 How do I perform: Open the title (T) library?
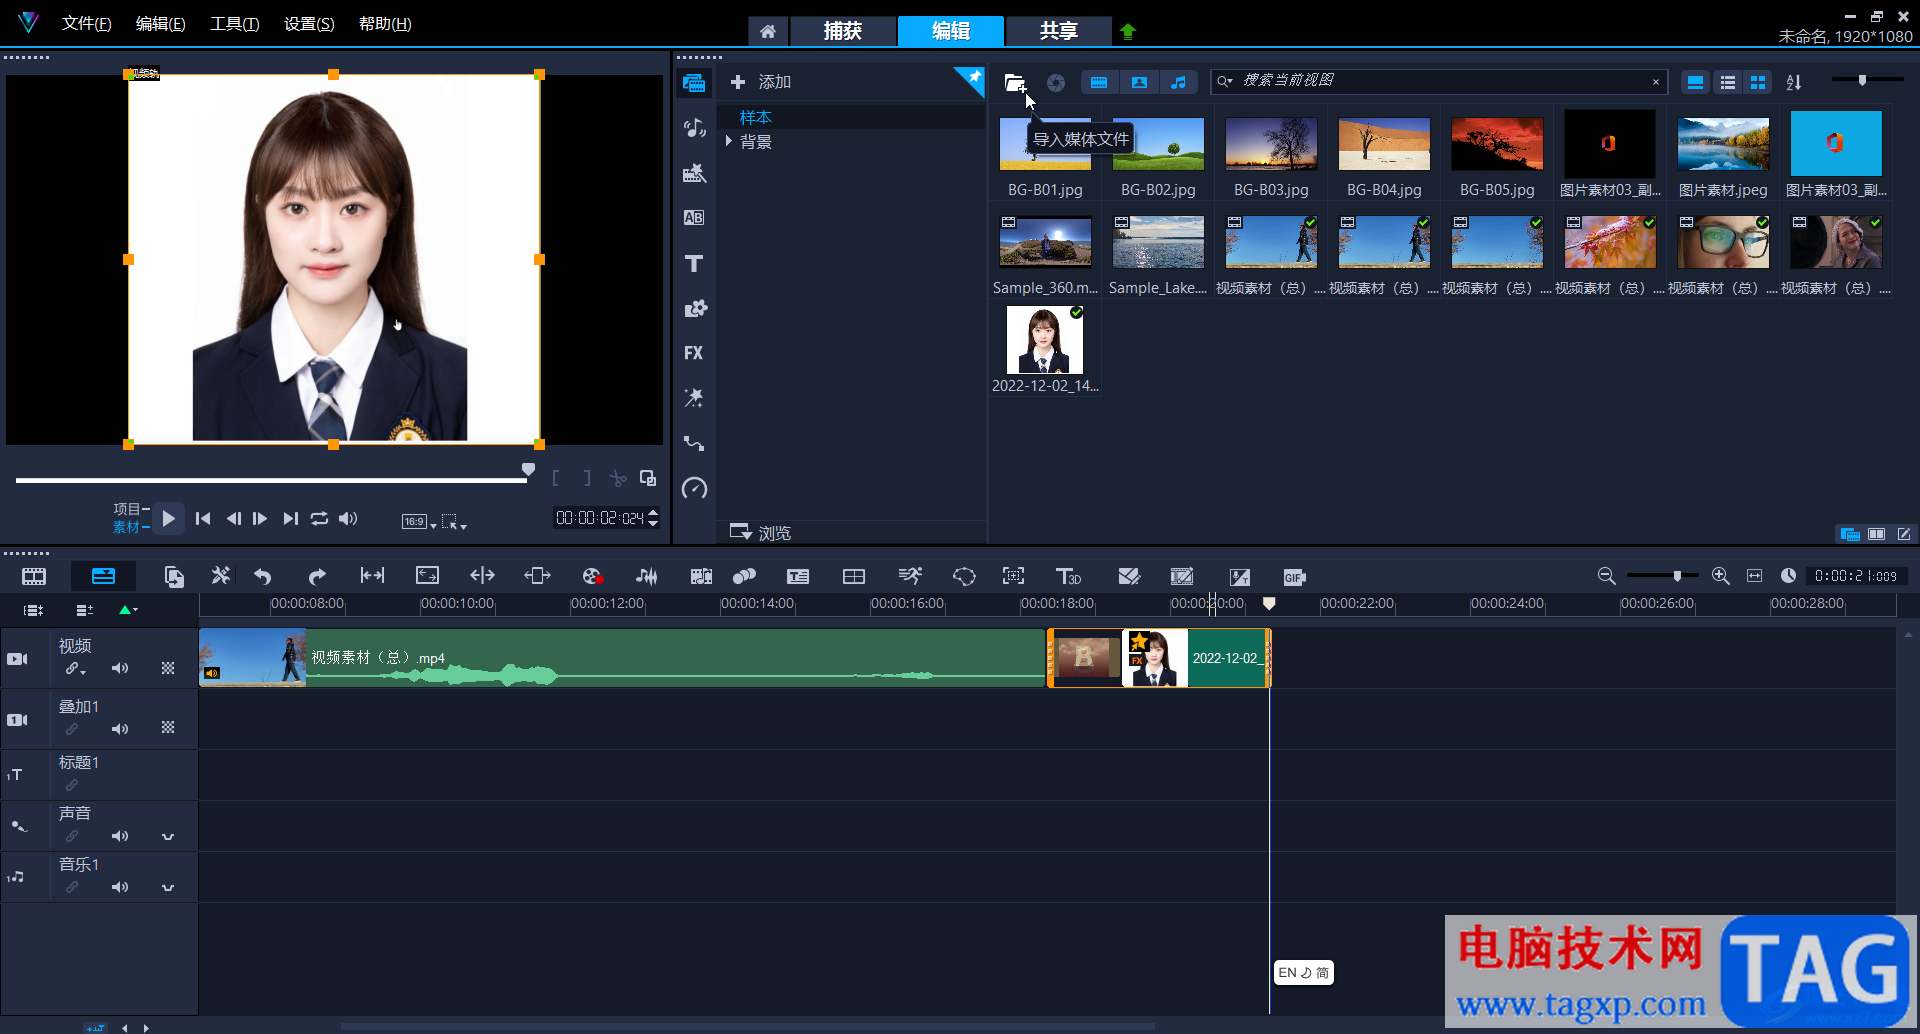click(694, 263)
